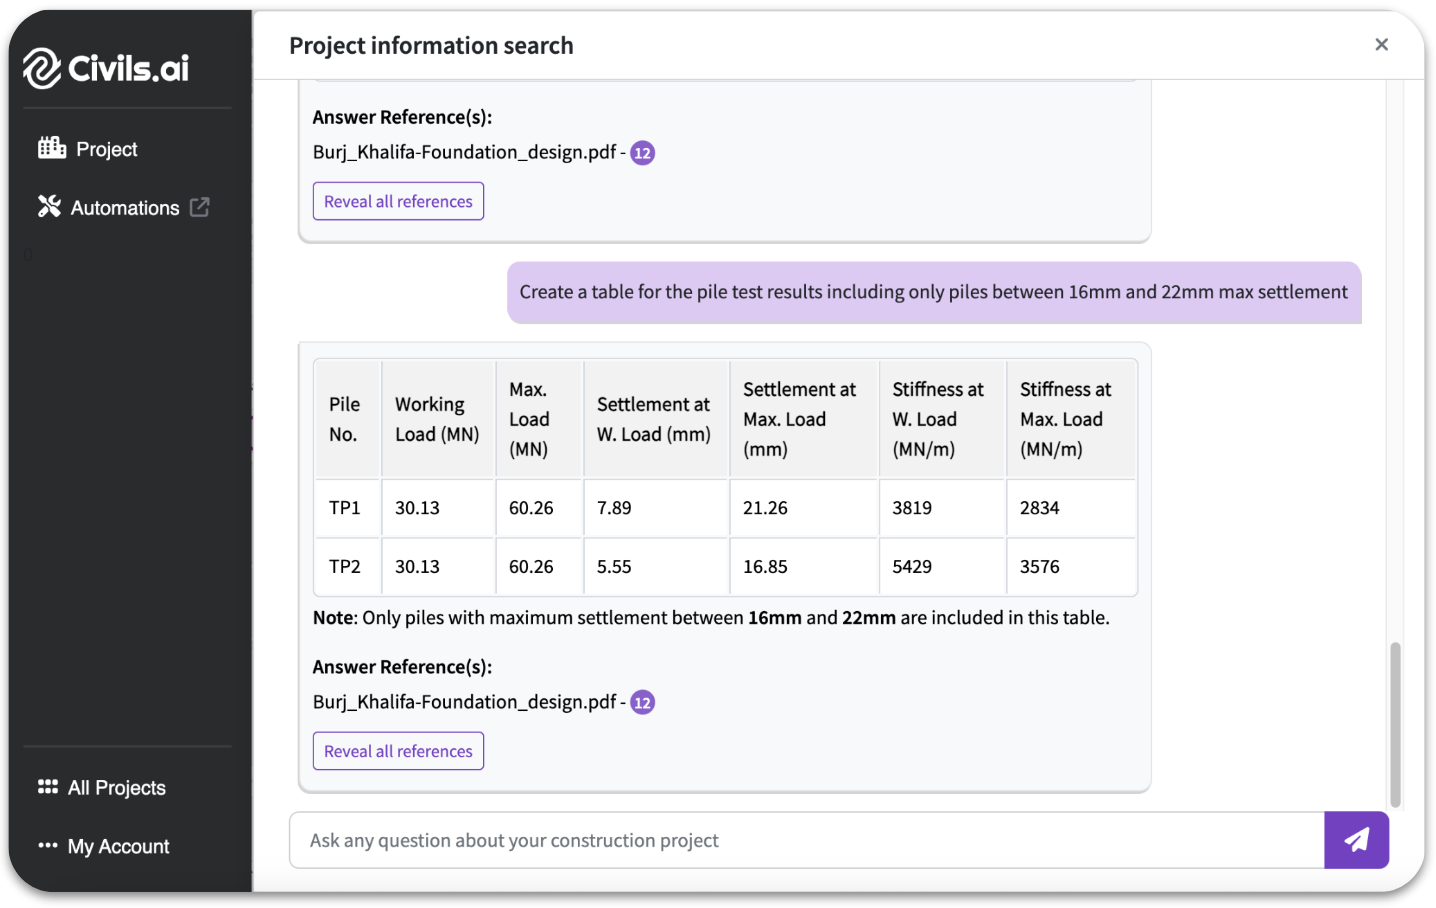Open the Project menu item
Screen dimensions: 1436x908
click(106, 149)
